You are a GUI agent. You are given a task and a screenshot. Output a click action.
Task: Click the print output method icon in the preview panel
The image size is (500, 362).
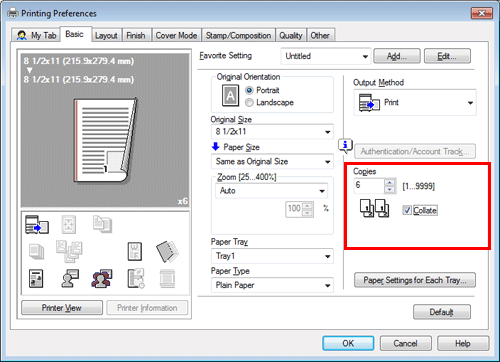(x=37, y=225)
